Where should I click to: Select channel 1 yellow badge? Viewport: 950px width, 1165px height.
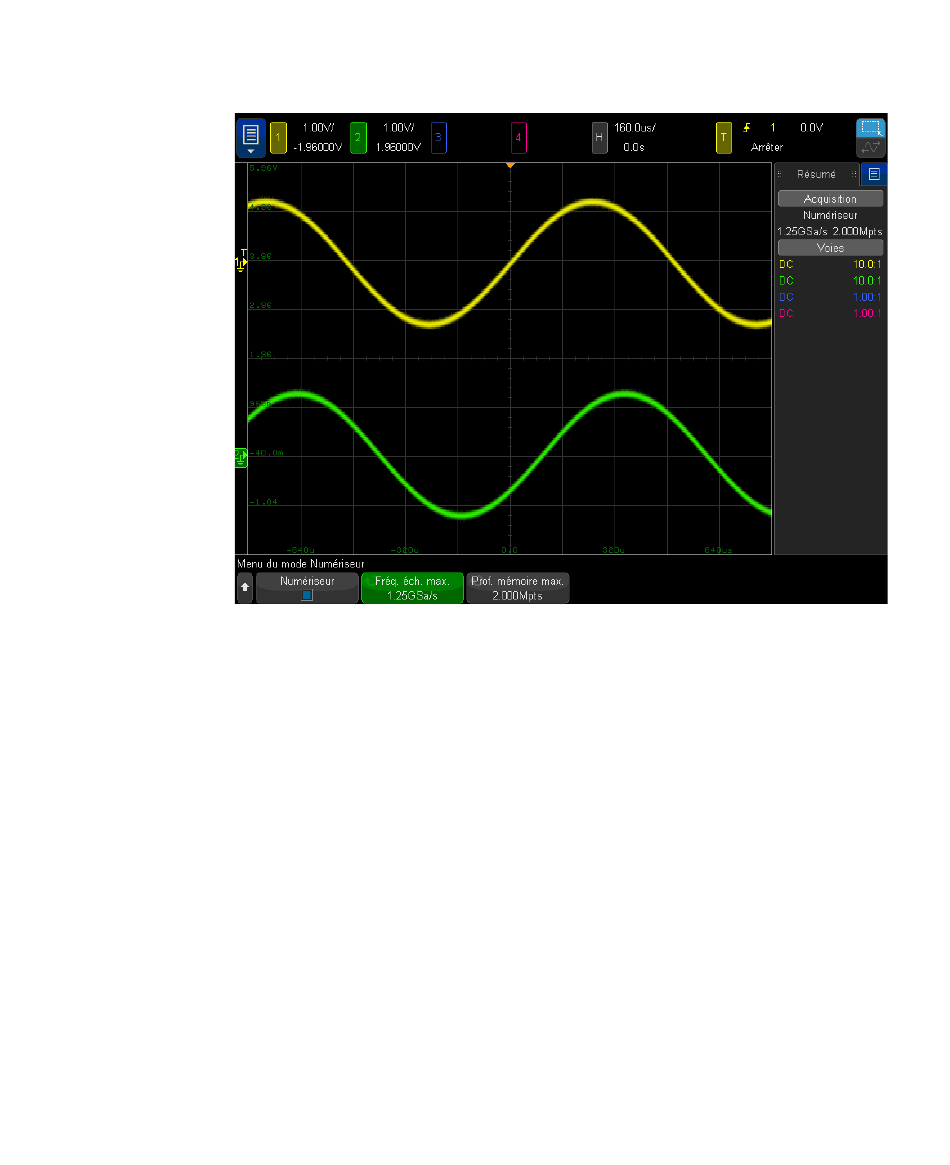click(x=279, y=137)
